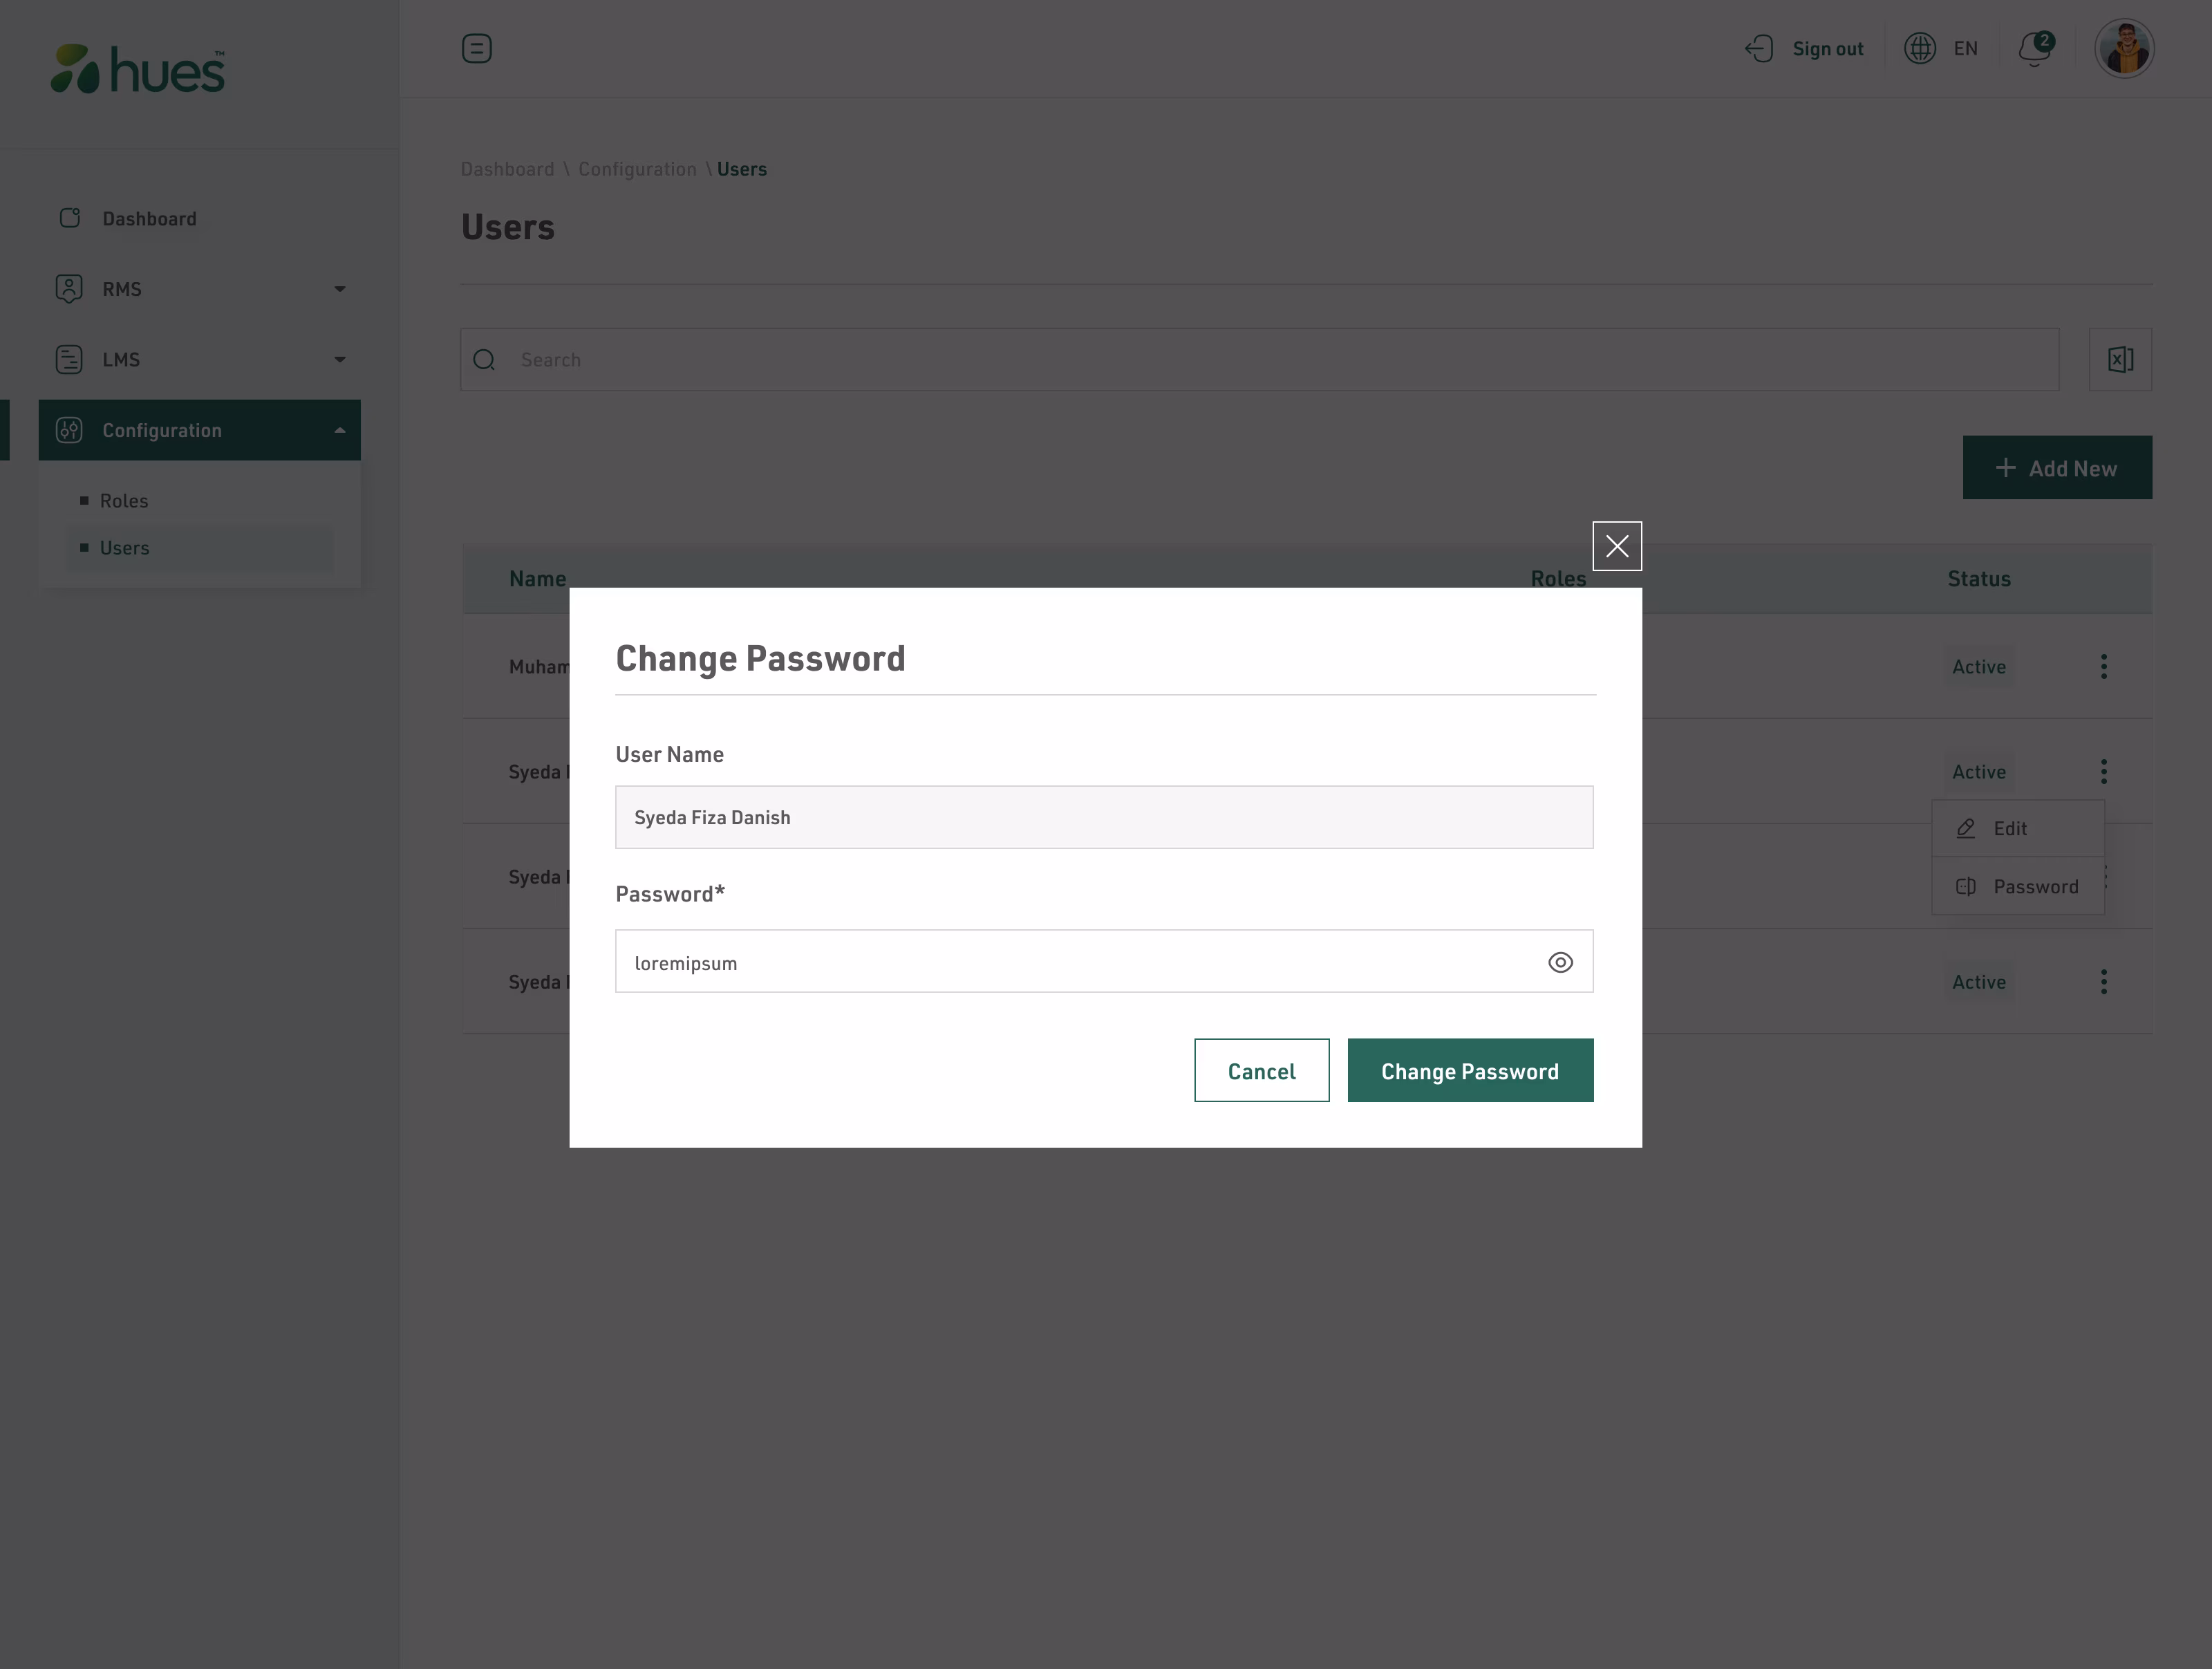This screenshot has width=2212, height=1669.
Task: Collapse sidebar using the menu toggle icon
Action: click(477, 48)
